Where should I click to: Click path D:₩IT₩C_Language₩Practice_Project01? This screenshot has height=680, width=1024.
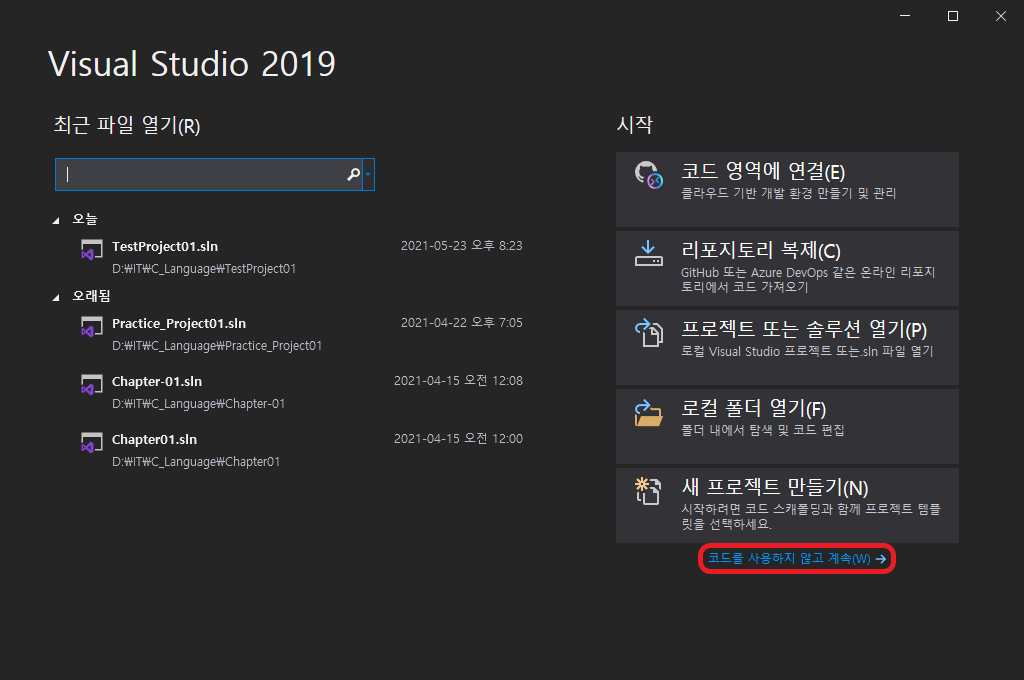pos(217,346)
